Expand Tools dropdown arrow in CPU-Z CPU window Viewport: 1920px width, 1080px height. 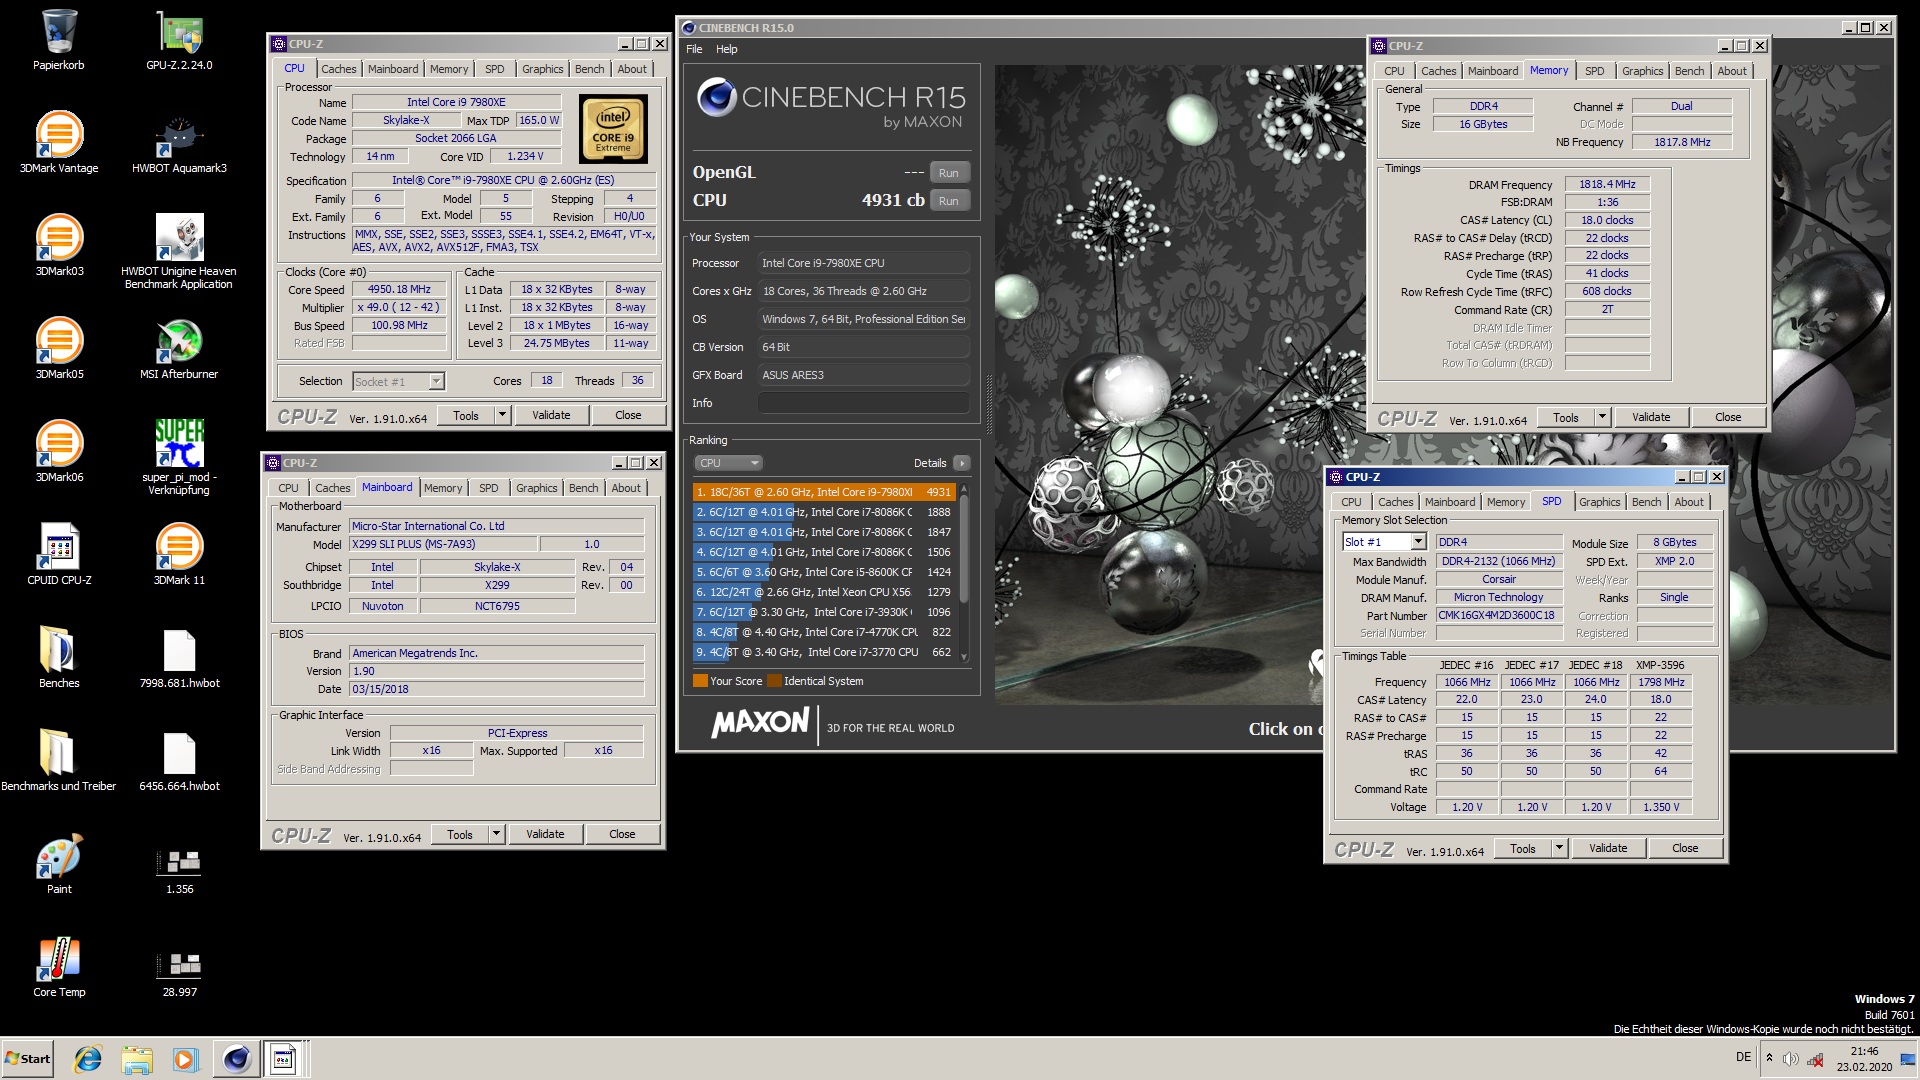(502, 415)
